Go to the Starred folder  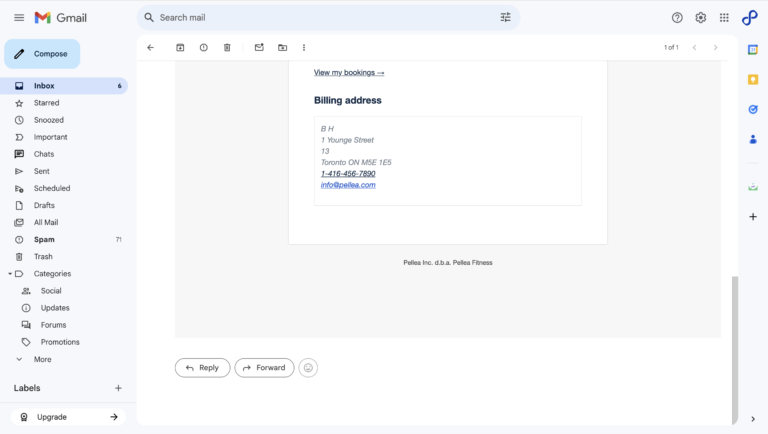(x=46, y=103)
